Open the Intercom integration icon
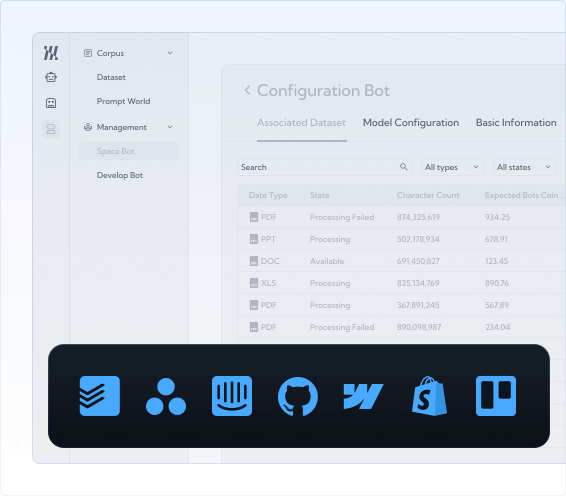 [232, 396]
